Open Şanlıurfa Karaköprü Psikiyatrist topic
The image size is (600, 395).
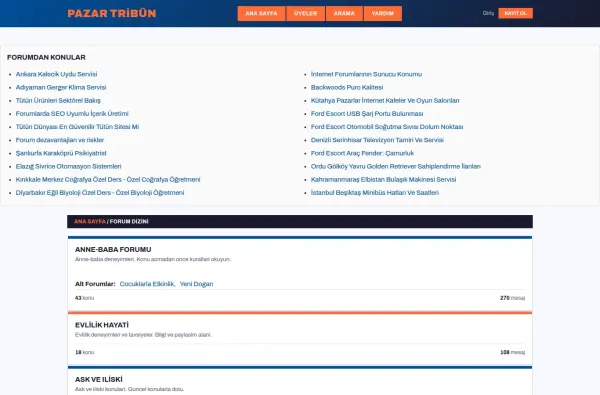(x=61, y=153)
